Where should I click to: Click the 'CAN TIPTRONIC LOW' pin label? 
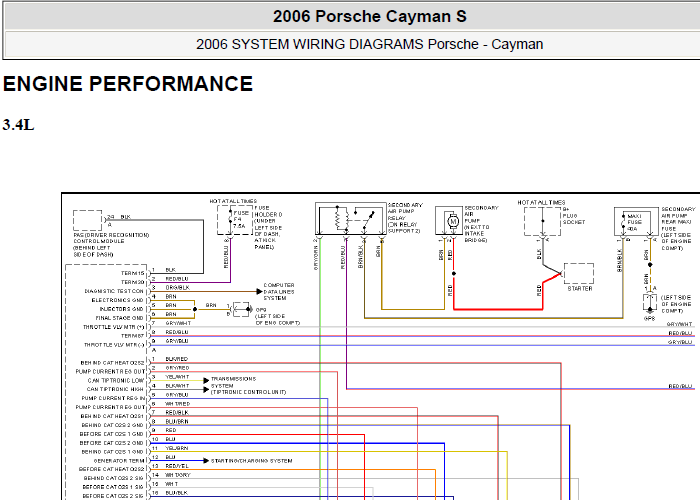pos(116,380)
